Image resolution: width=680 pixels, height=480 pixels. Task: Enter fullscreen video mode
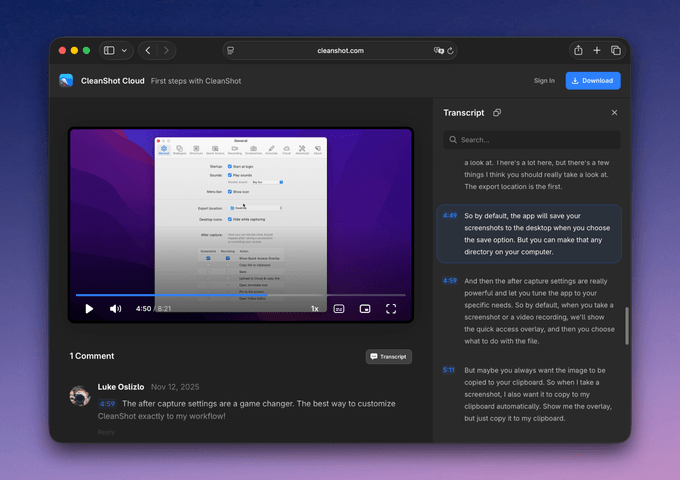click(x=391, y=309)
